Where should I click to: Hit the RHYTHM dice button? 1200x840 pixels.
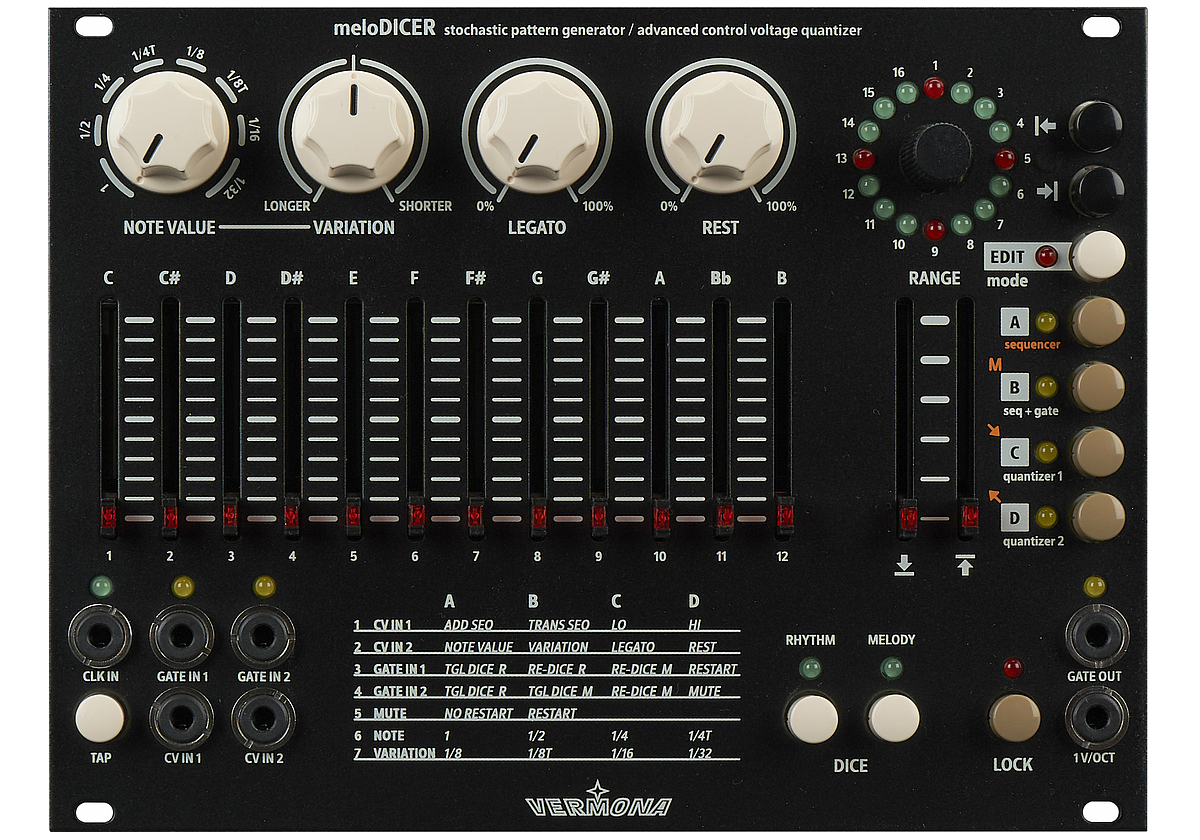(811, 717)
